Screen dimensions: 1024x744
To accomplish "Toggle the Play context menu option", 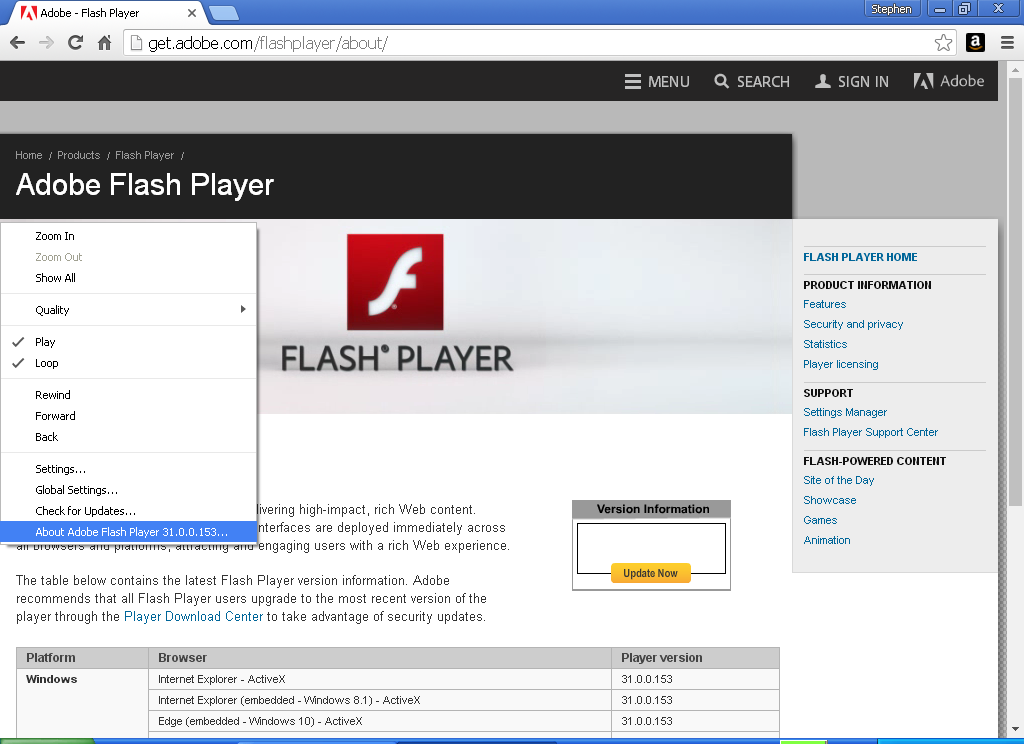I will point(129,342).
